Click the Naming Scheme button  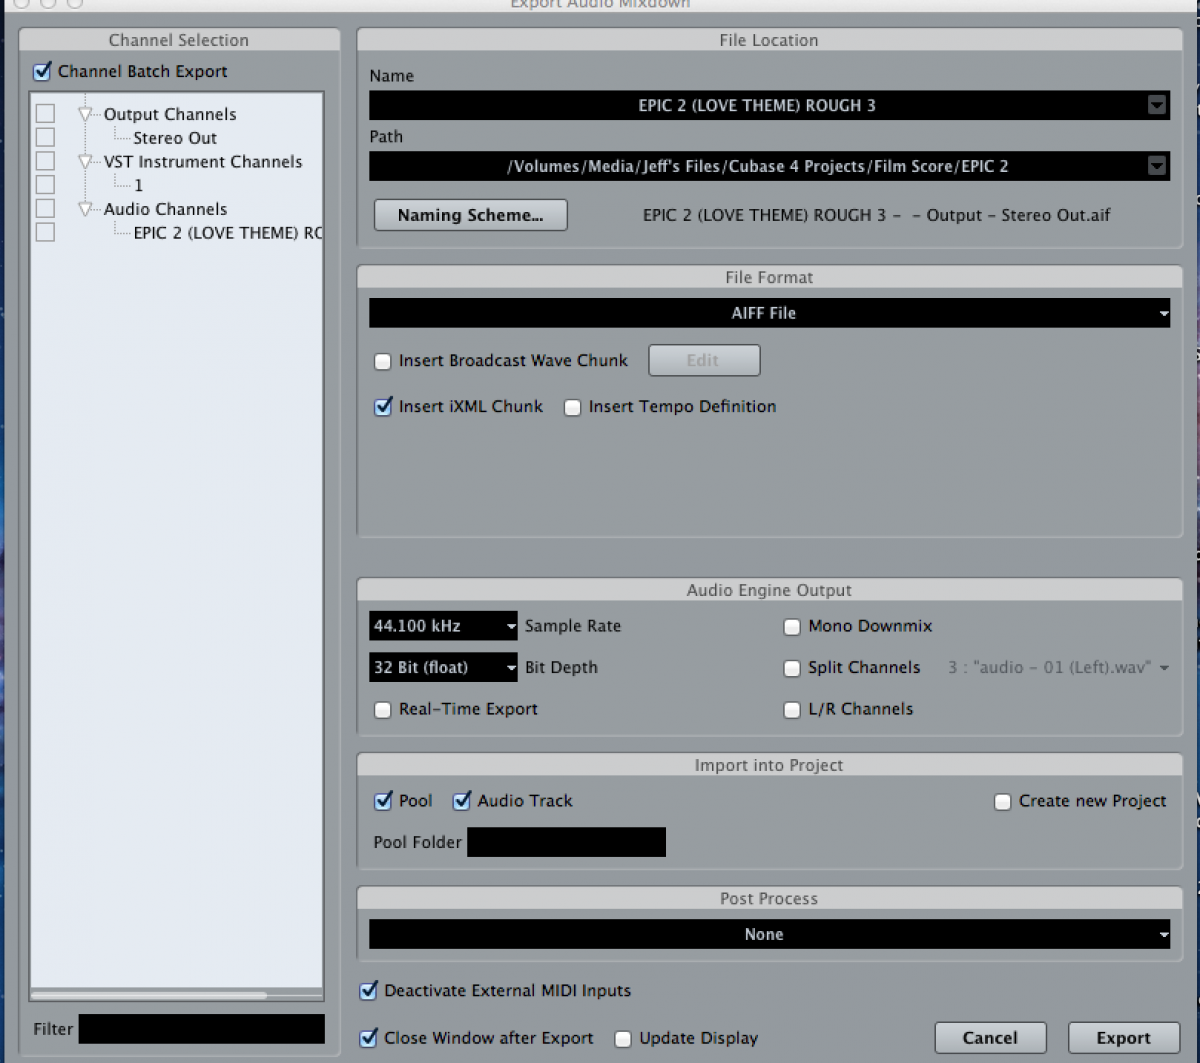click(470, 215)
